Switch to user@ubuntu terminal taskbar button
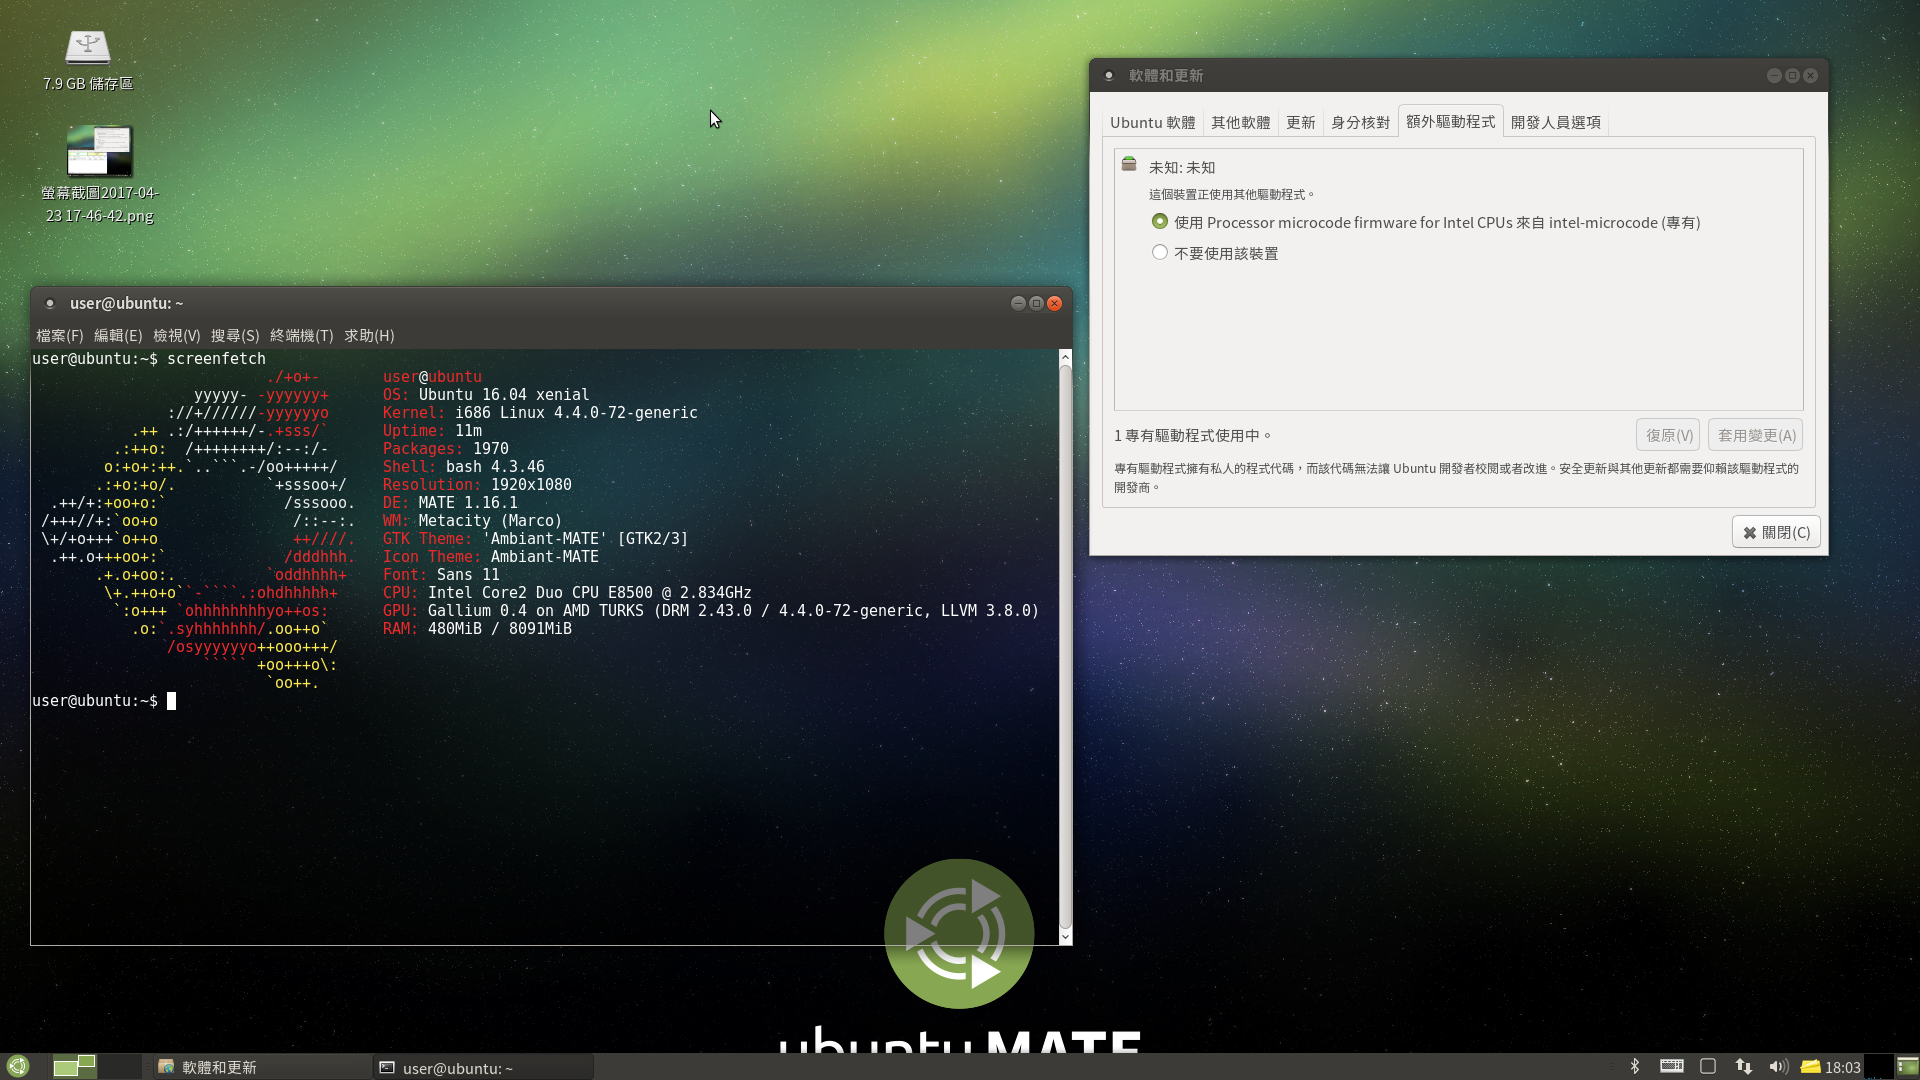The image size is (1920, 1080). tap(484, 1067)
